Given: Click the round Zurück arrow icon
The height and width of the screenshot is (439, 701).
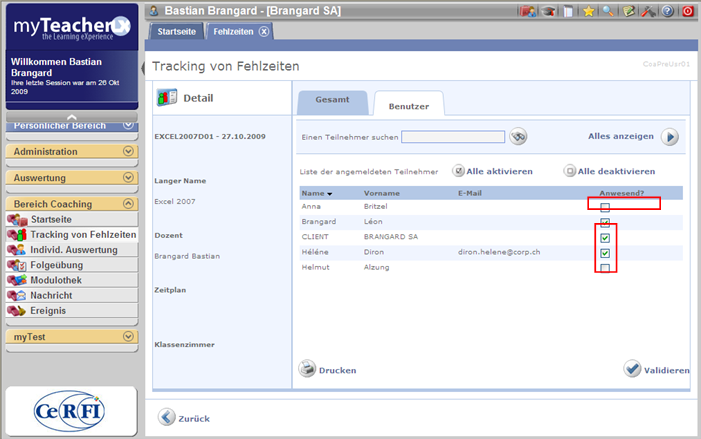Looking at the screenshot, I should [x=168, y=417].
